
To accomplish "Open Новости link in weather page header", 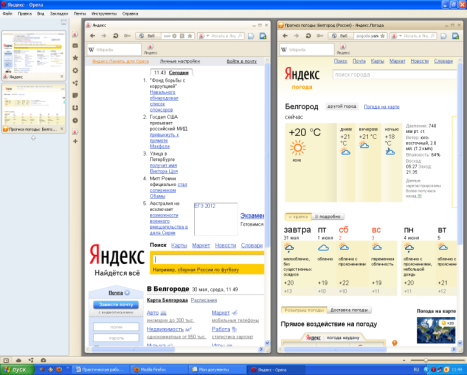I will click(x=419, y=61).
